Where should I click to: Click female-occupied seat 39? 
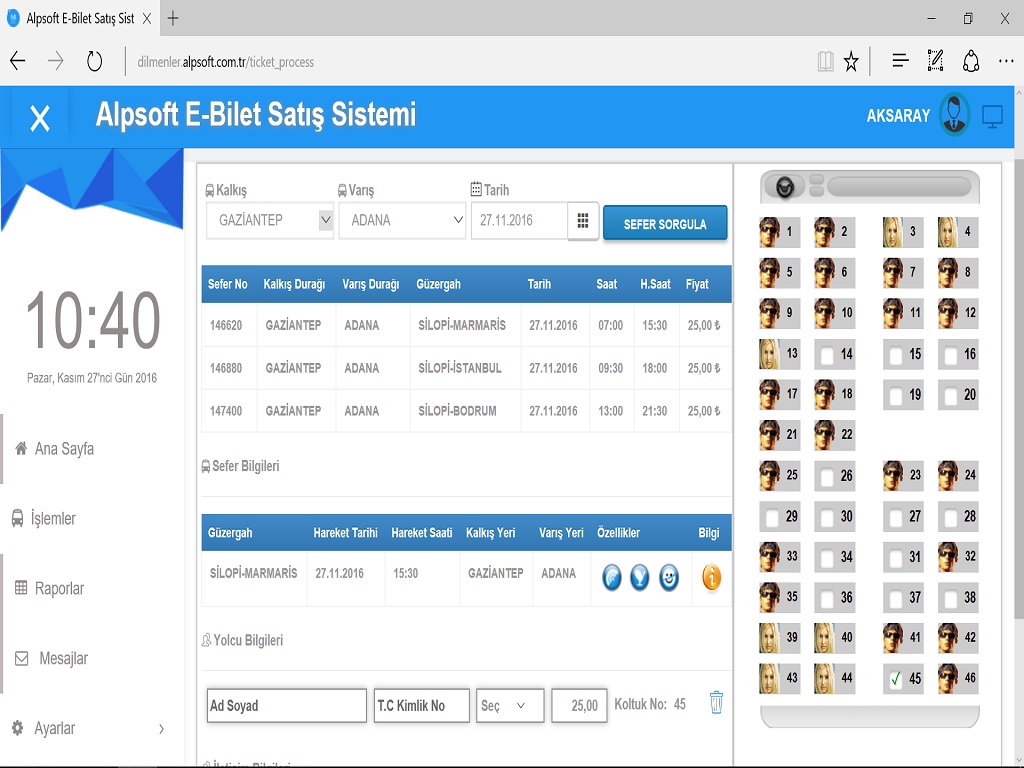(x=779, y=637)
